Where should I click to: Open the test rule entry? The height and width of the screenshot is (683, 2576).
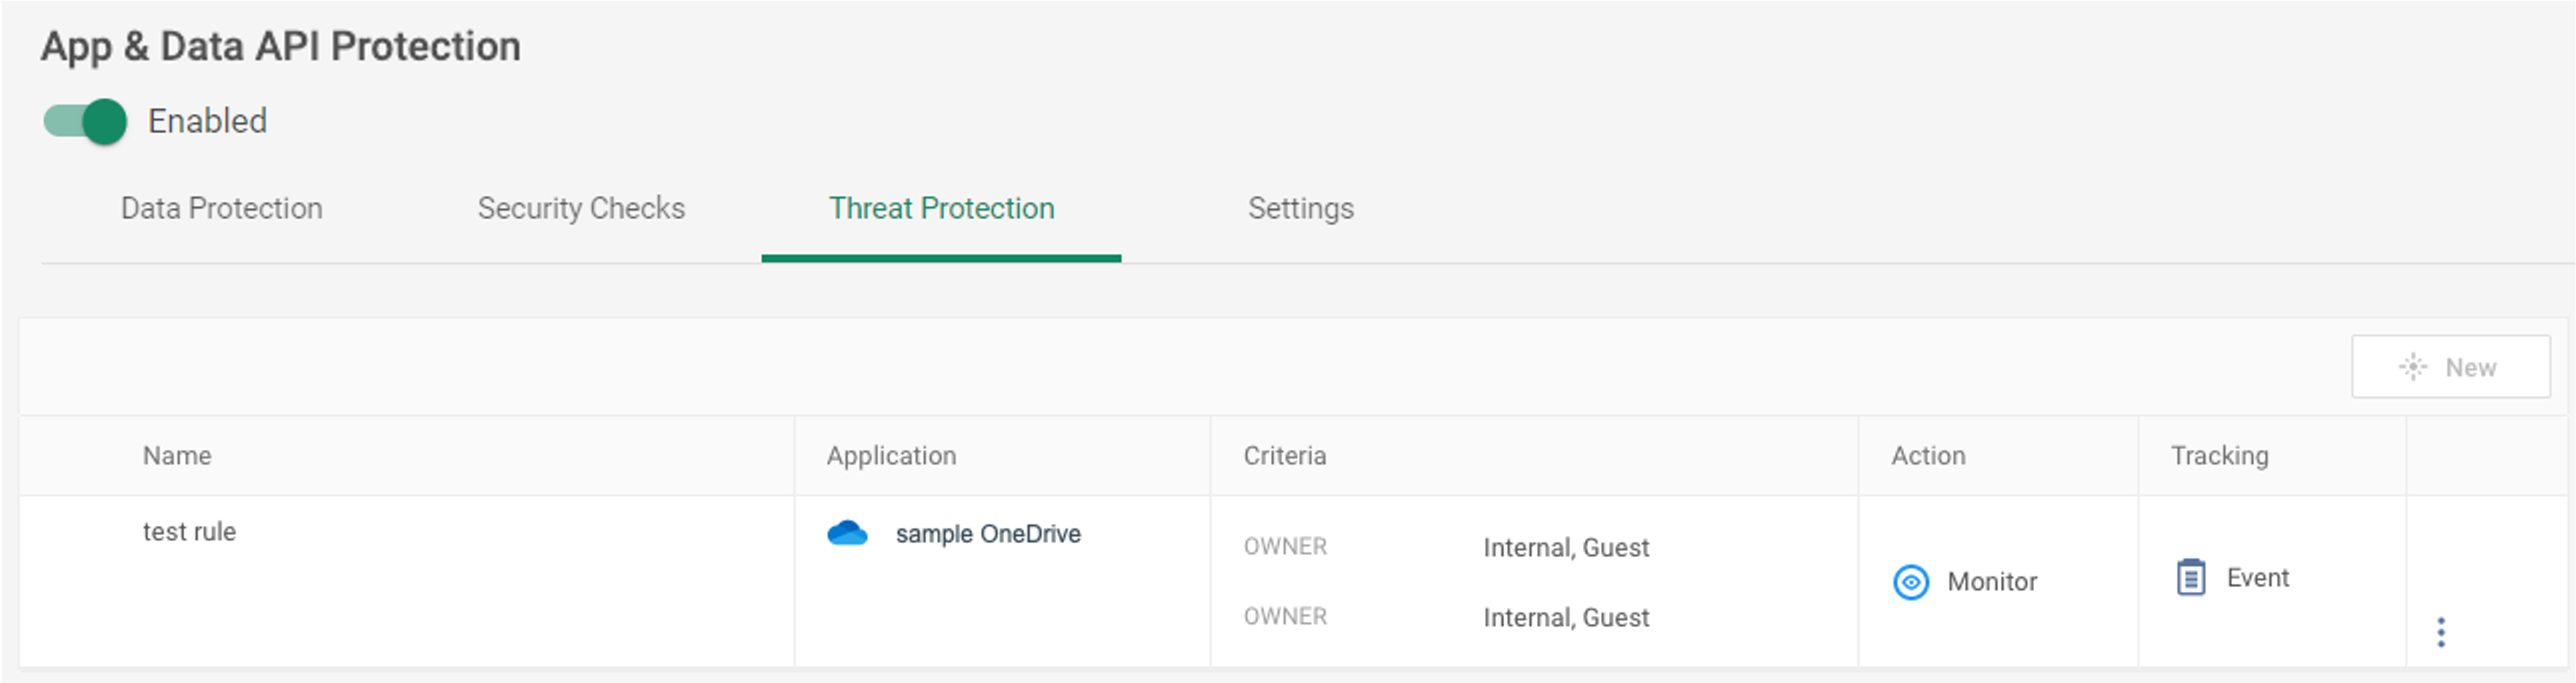(189, 532)
